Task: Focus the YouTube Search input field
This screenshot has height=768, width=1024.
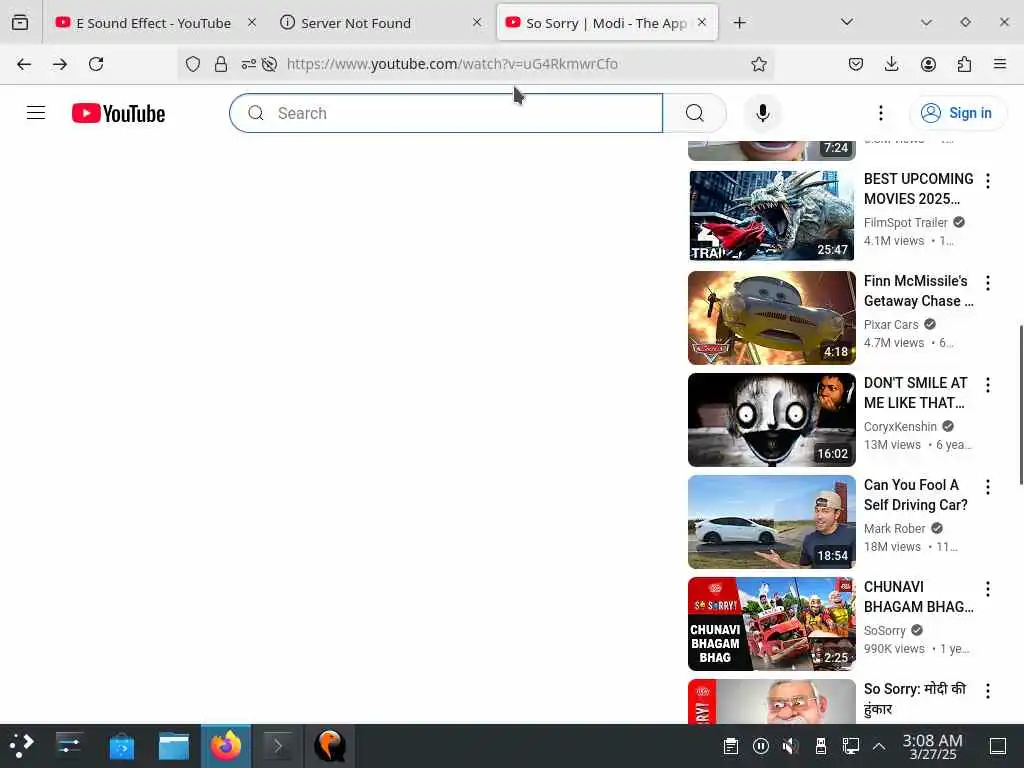Action: click(447, 113)
